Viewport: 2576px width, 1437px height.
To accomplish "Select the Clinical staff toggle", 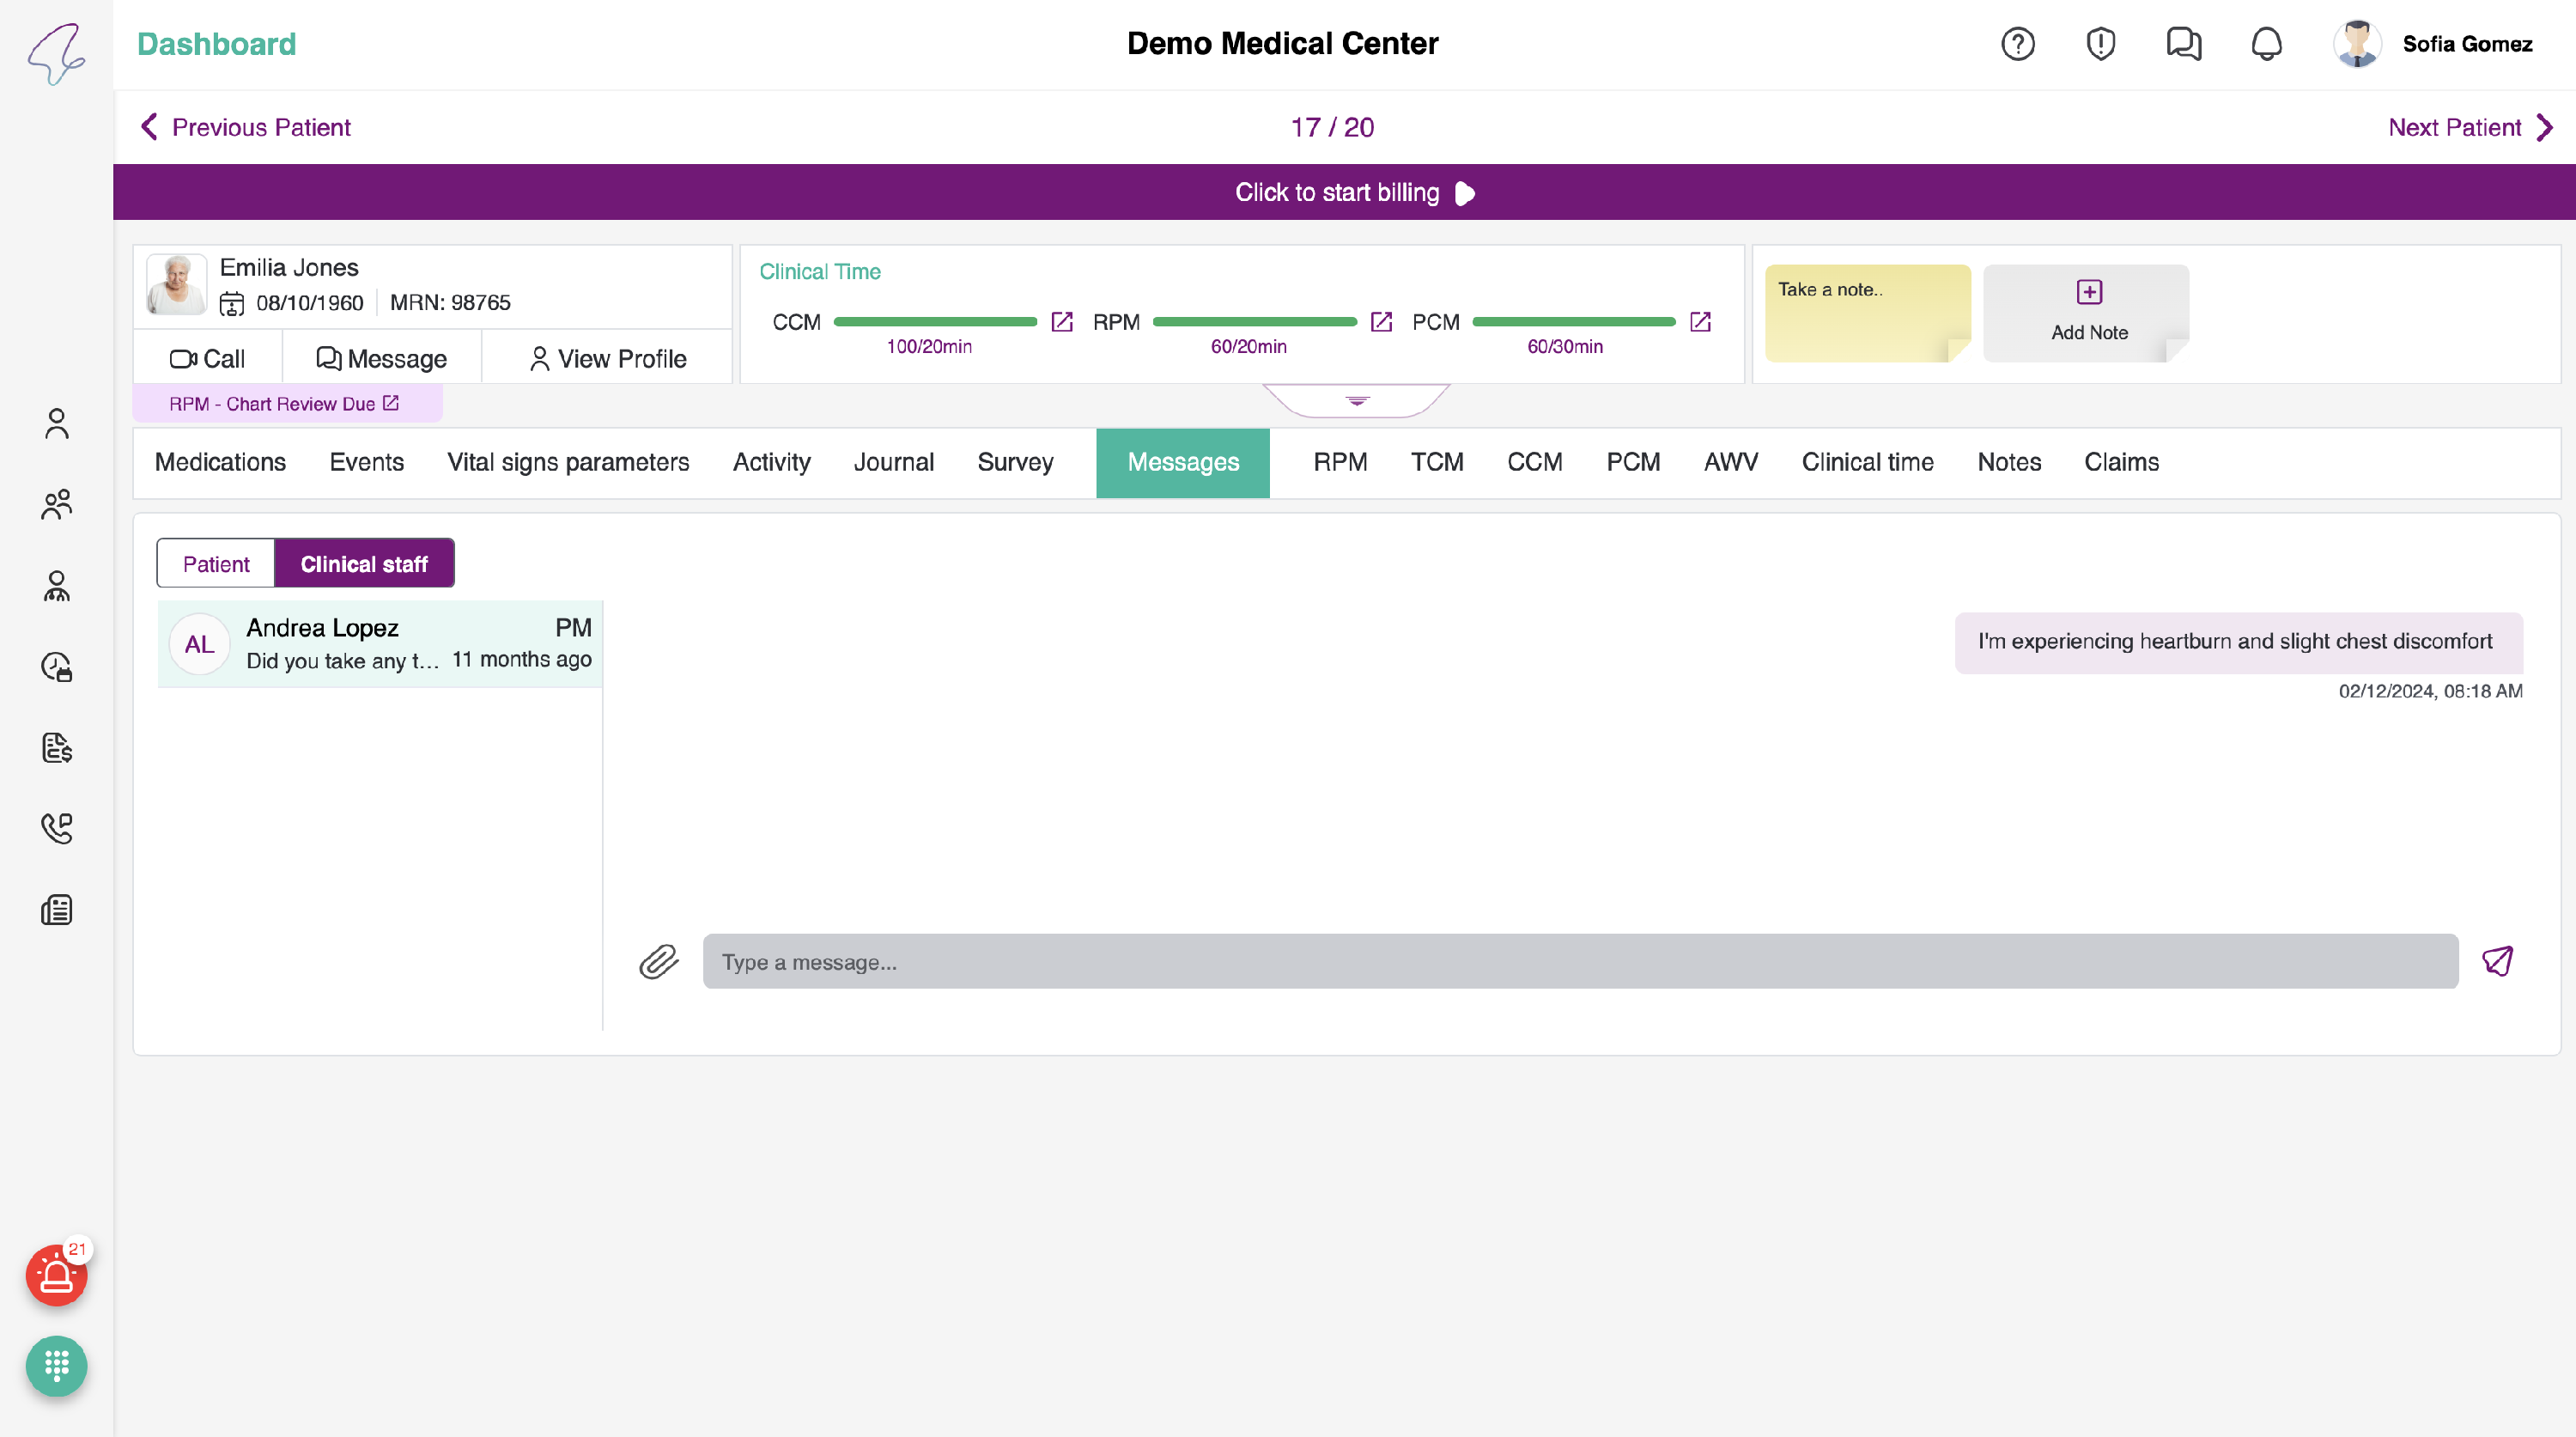I will pyautogui.click(x=364, y=564).
